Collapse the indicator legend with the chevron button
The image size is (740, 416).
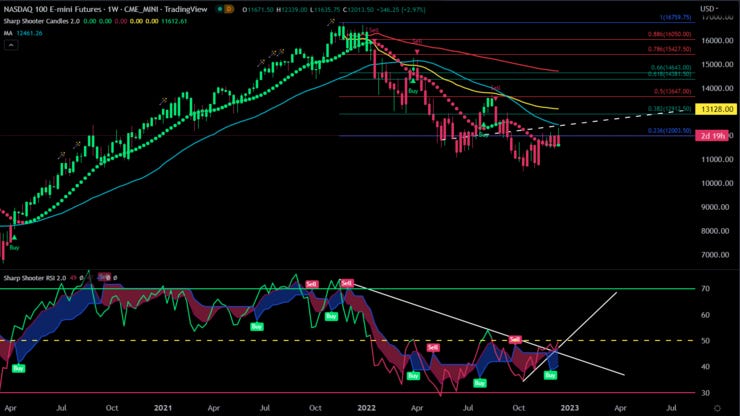point(11,45)
